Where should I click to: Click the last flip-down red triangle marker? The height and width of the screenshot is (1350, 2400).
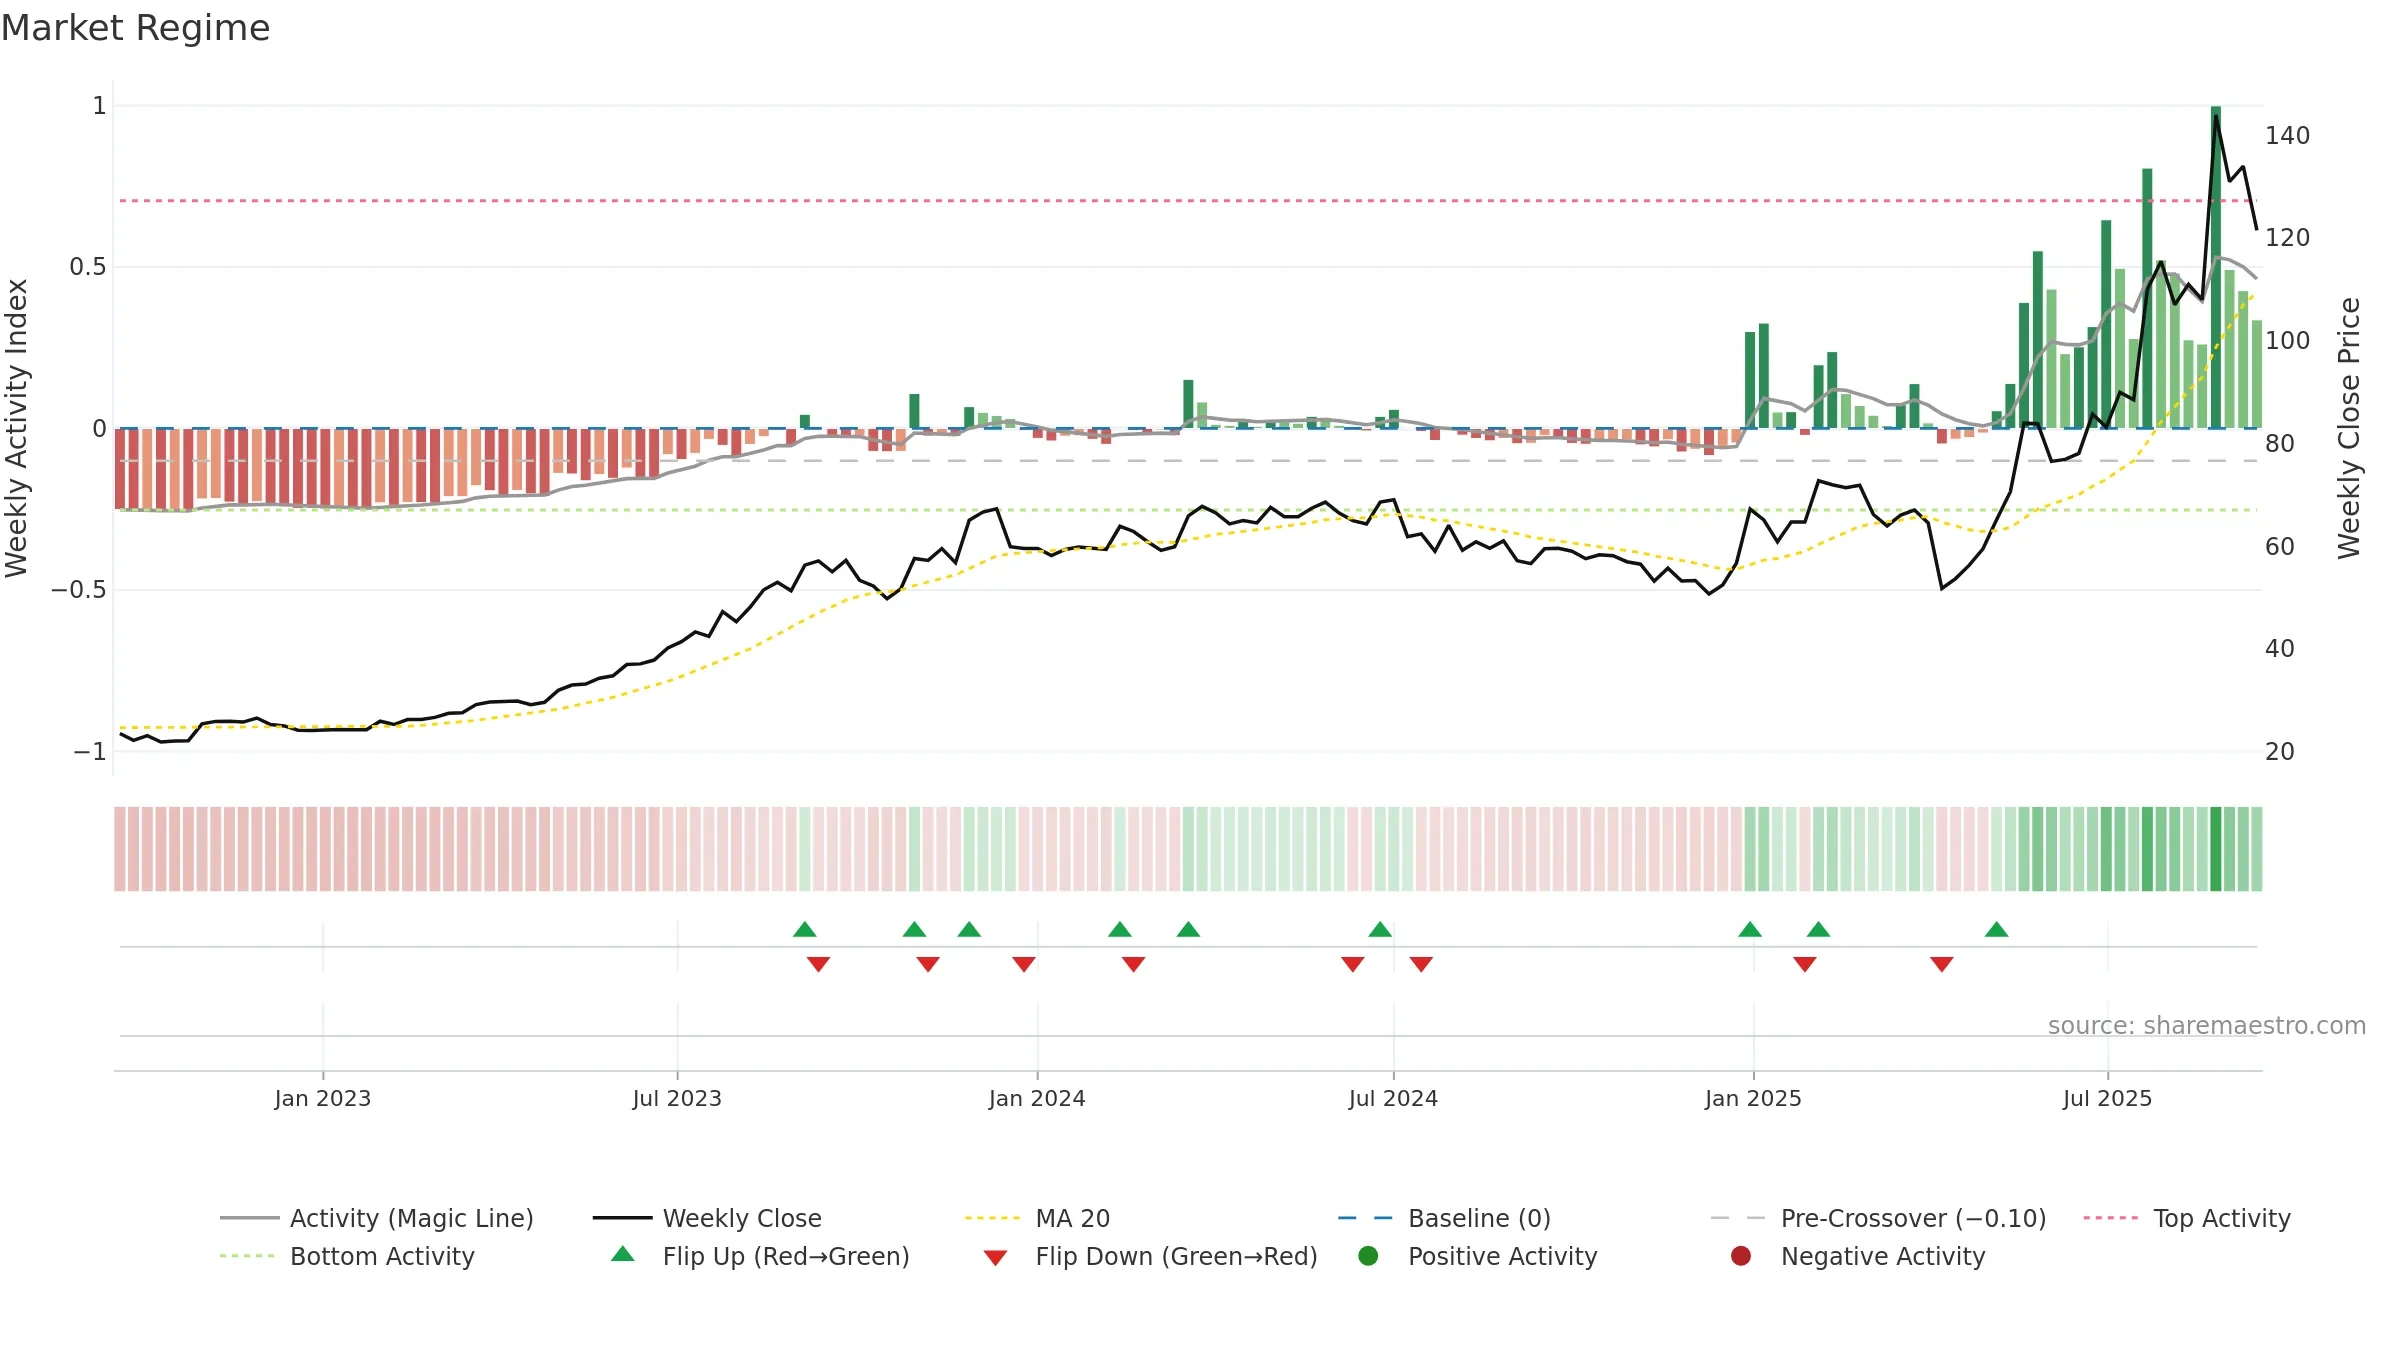[1942, 964]
